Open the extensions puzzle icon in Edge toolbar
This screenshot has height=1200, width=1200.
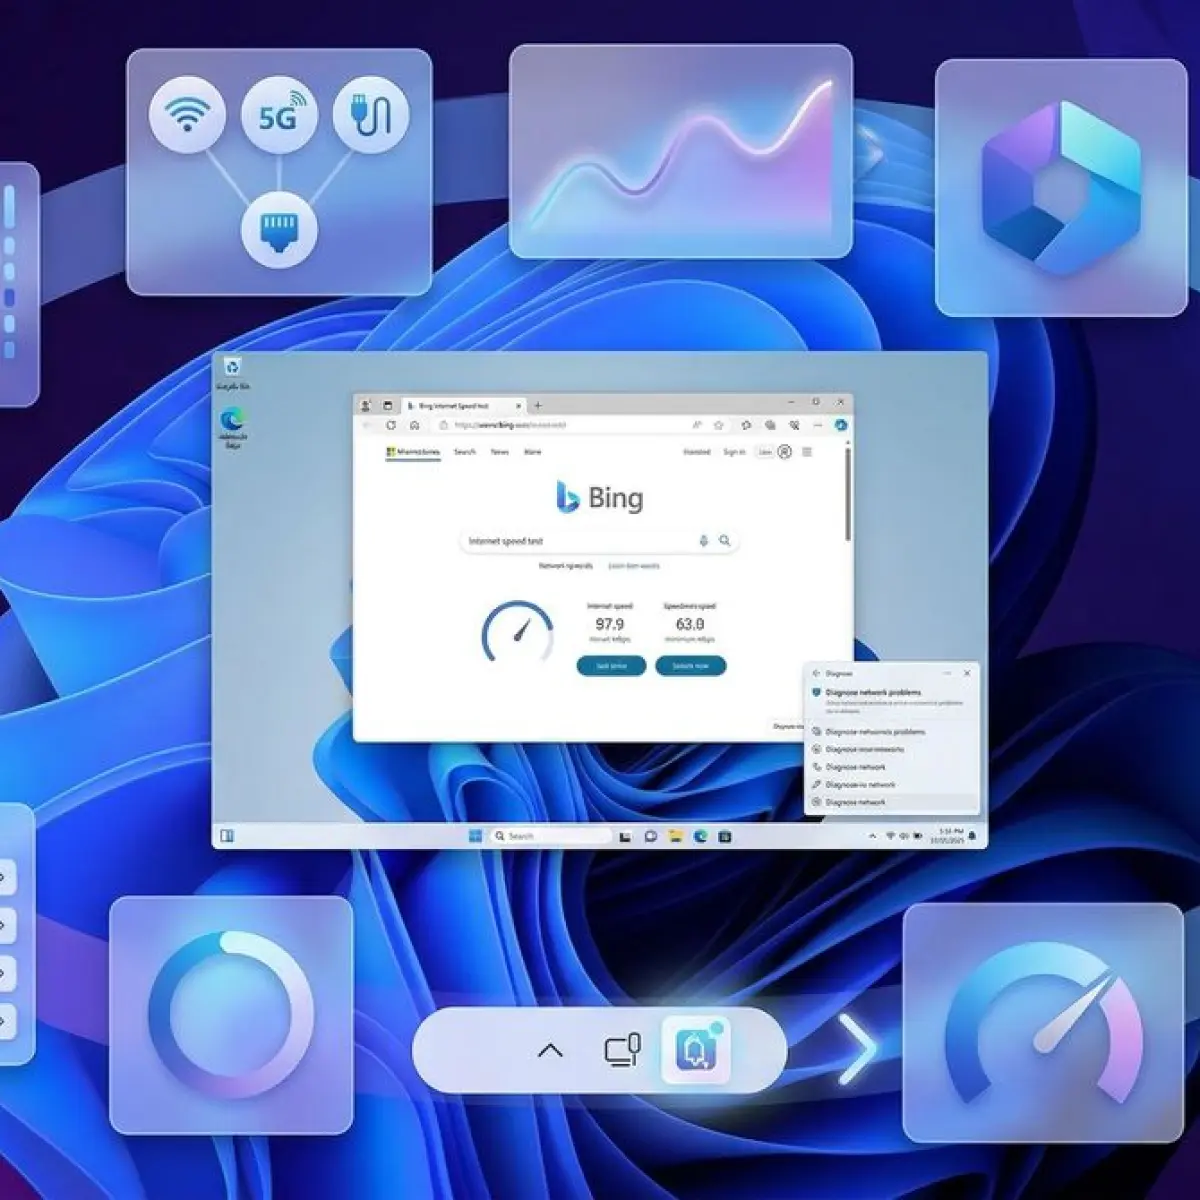coord(746,425)
